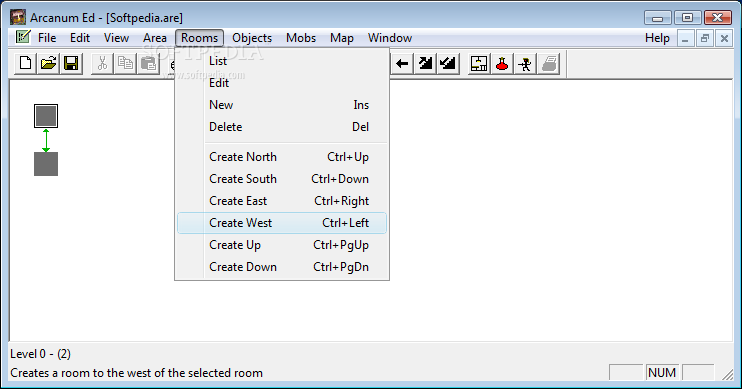Save the area with floppy disk icon
This screenshot has width=742, height=389.
coord(71,63)
